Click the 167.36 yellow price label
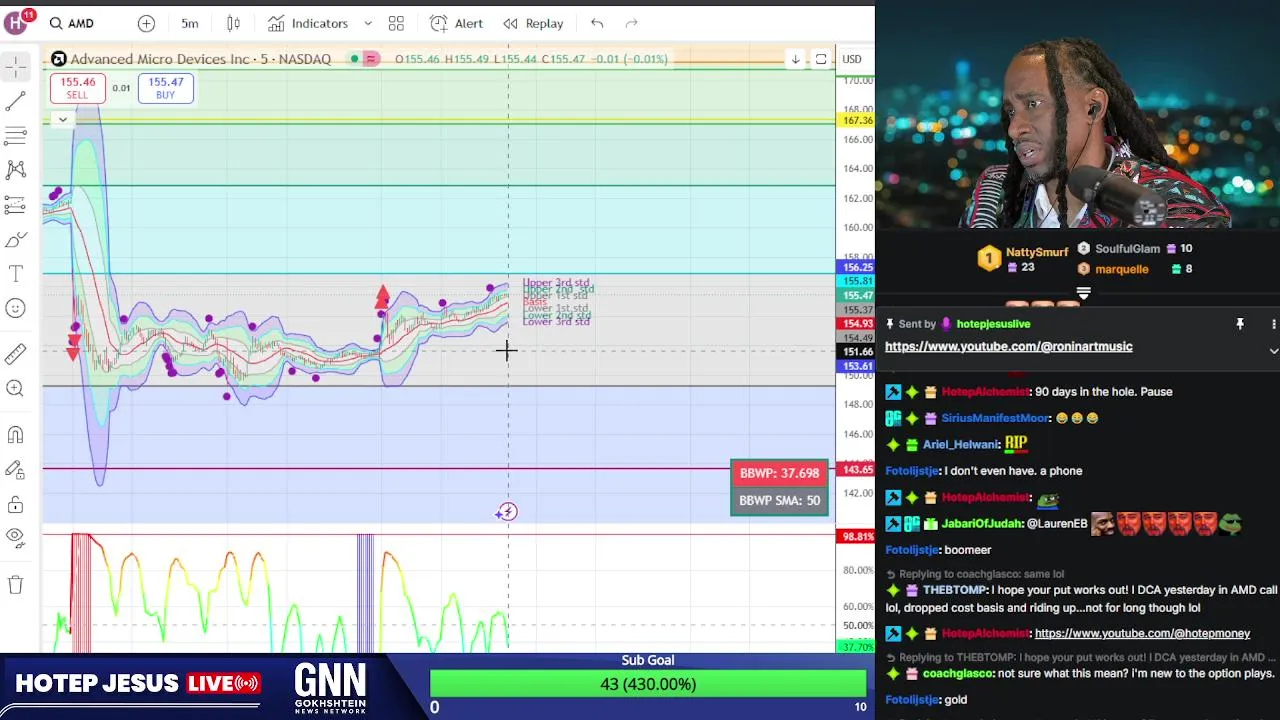 point(857,120)
